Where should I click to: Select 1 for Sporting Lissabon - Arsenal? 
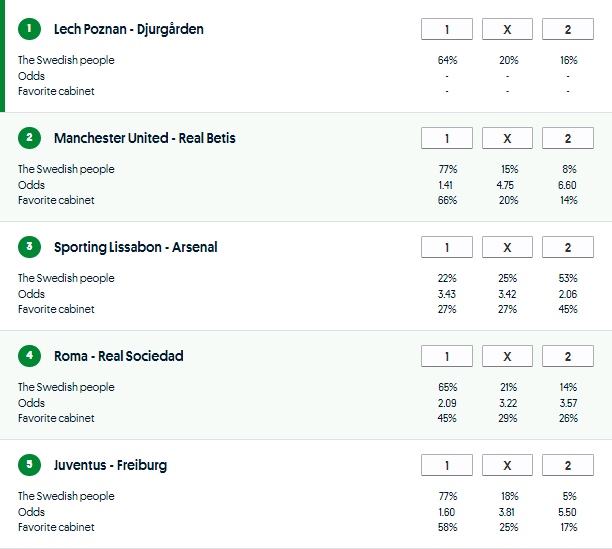click(x=447, y=247)
